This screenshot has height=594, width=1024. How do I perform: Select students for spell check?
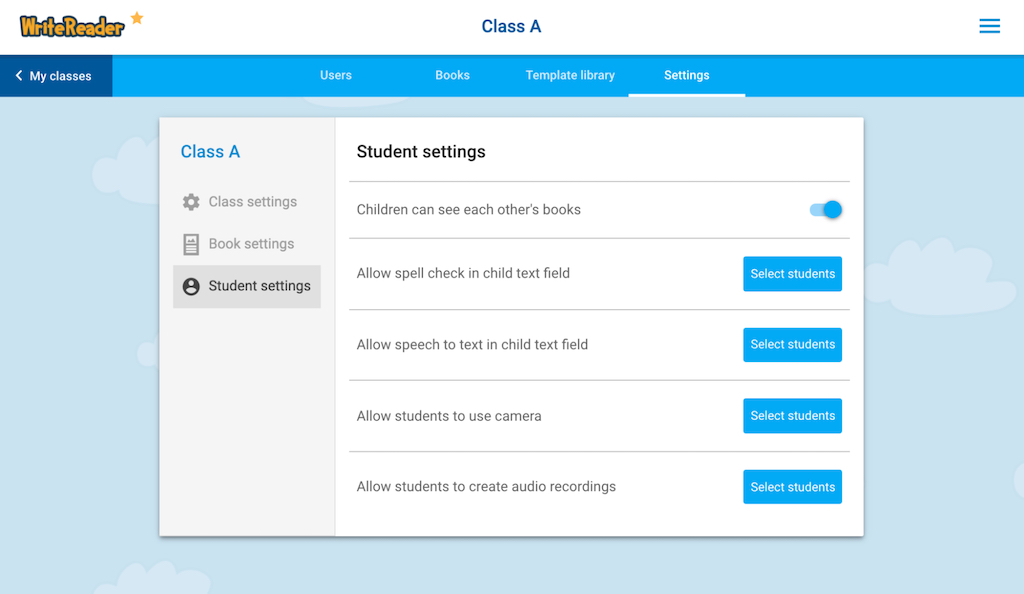point(792,274)
